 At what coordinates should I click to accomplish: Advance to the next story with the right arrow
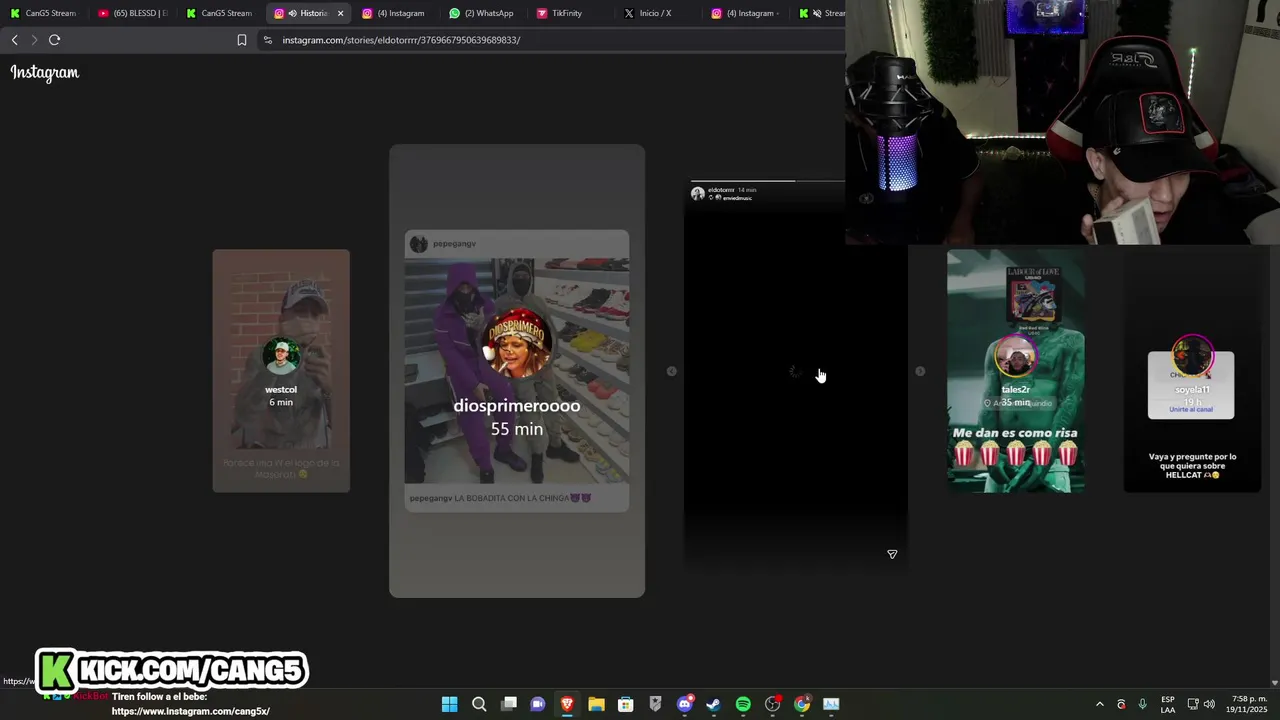coord(920,371)
